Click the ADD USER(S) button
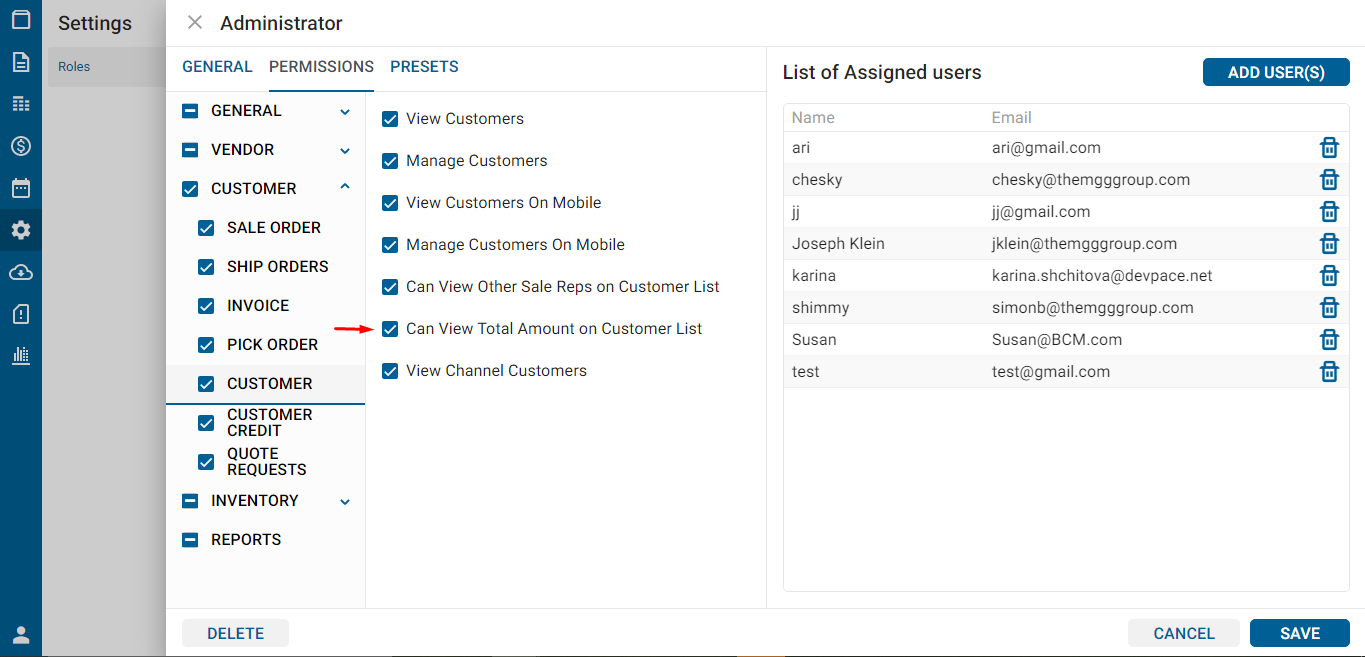Viewport: 1365px width, 657px height. coord(1275,72)
